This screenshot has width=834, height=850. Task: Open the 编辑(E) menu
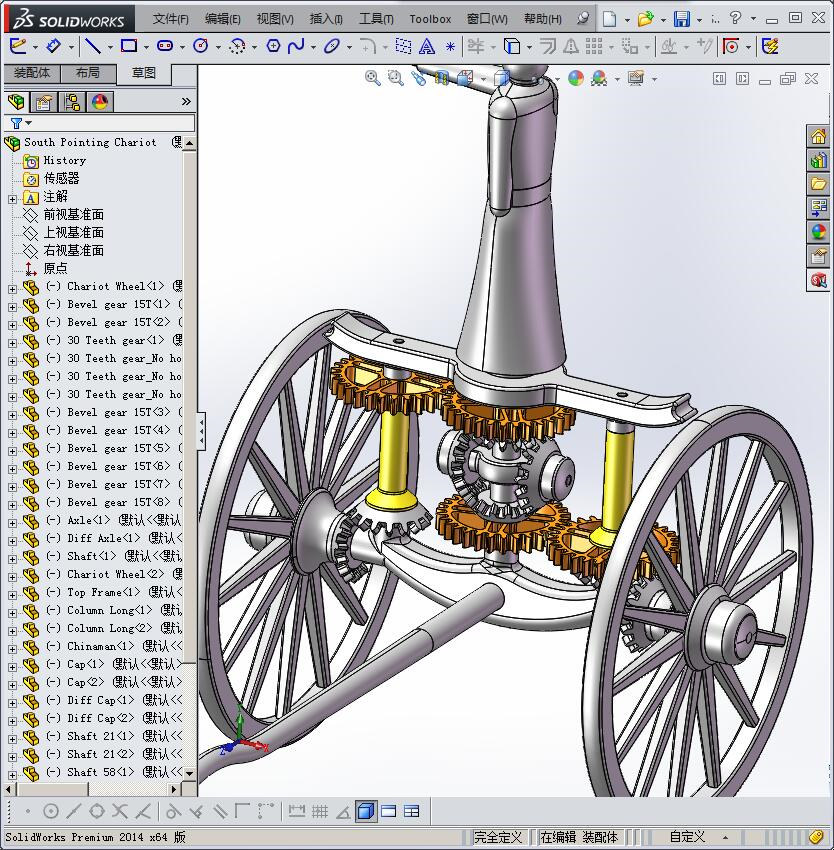tap(222, 19)
